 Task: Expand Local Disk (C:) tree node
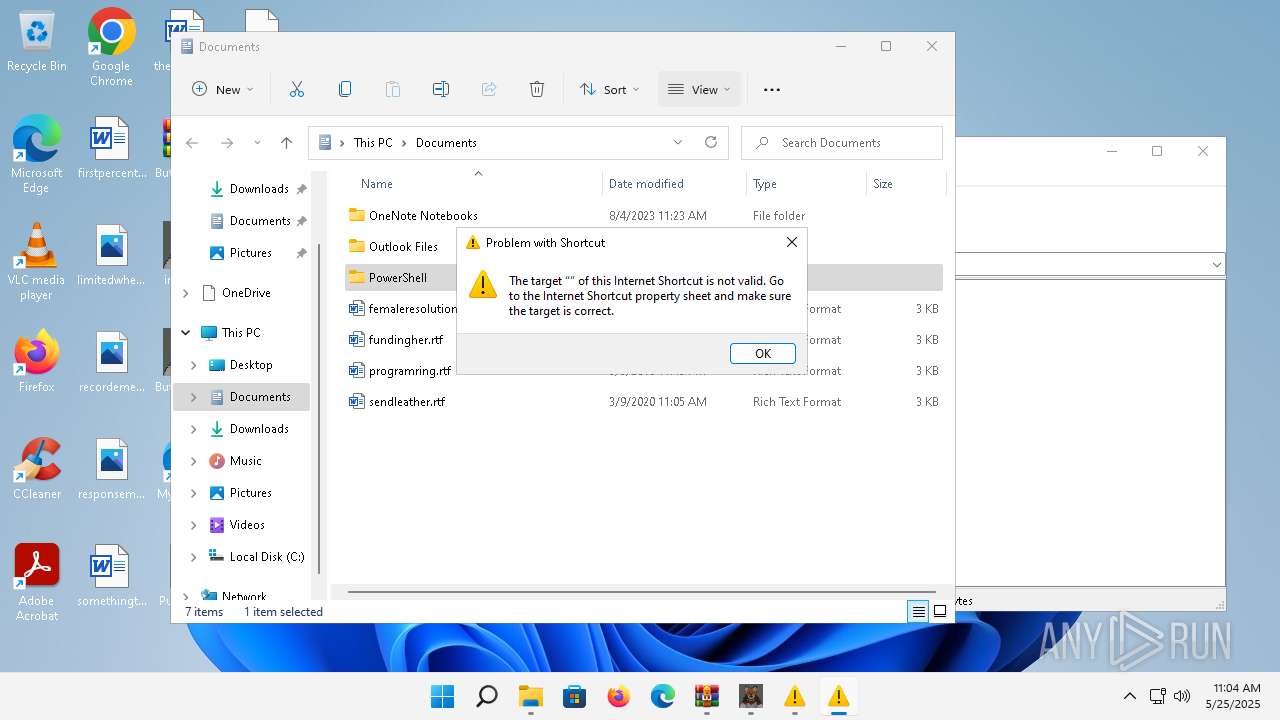pos(194,557)
